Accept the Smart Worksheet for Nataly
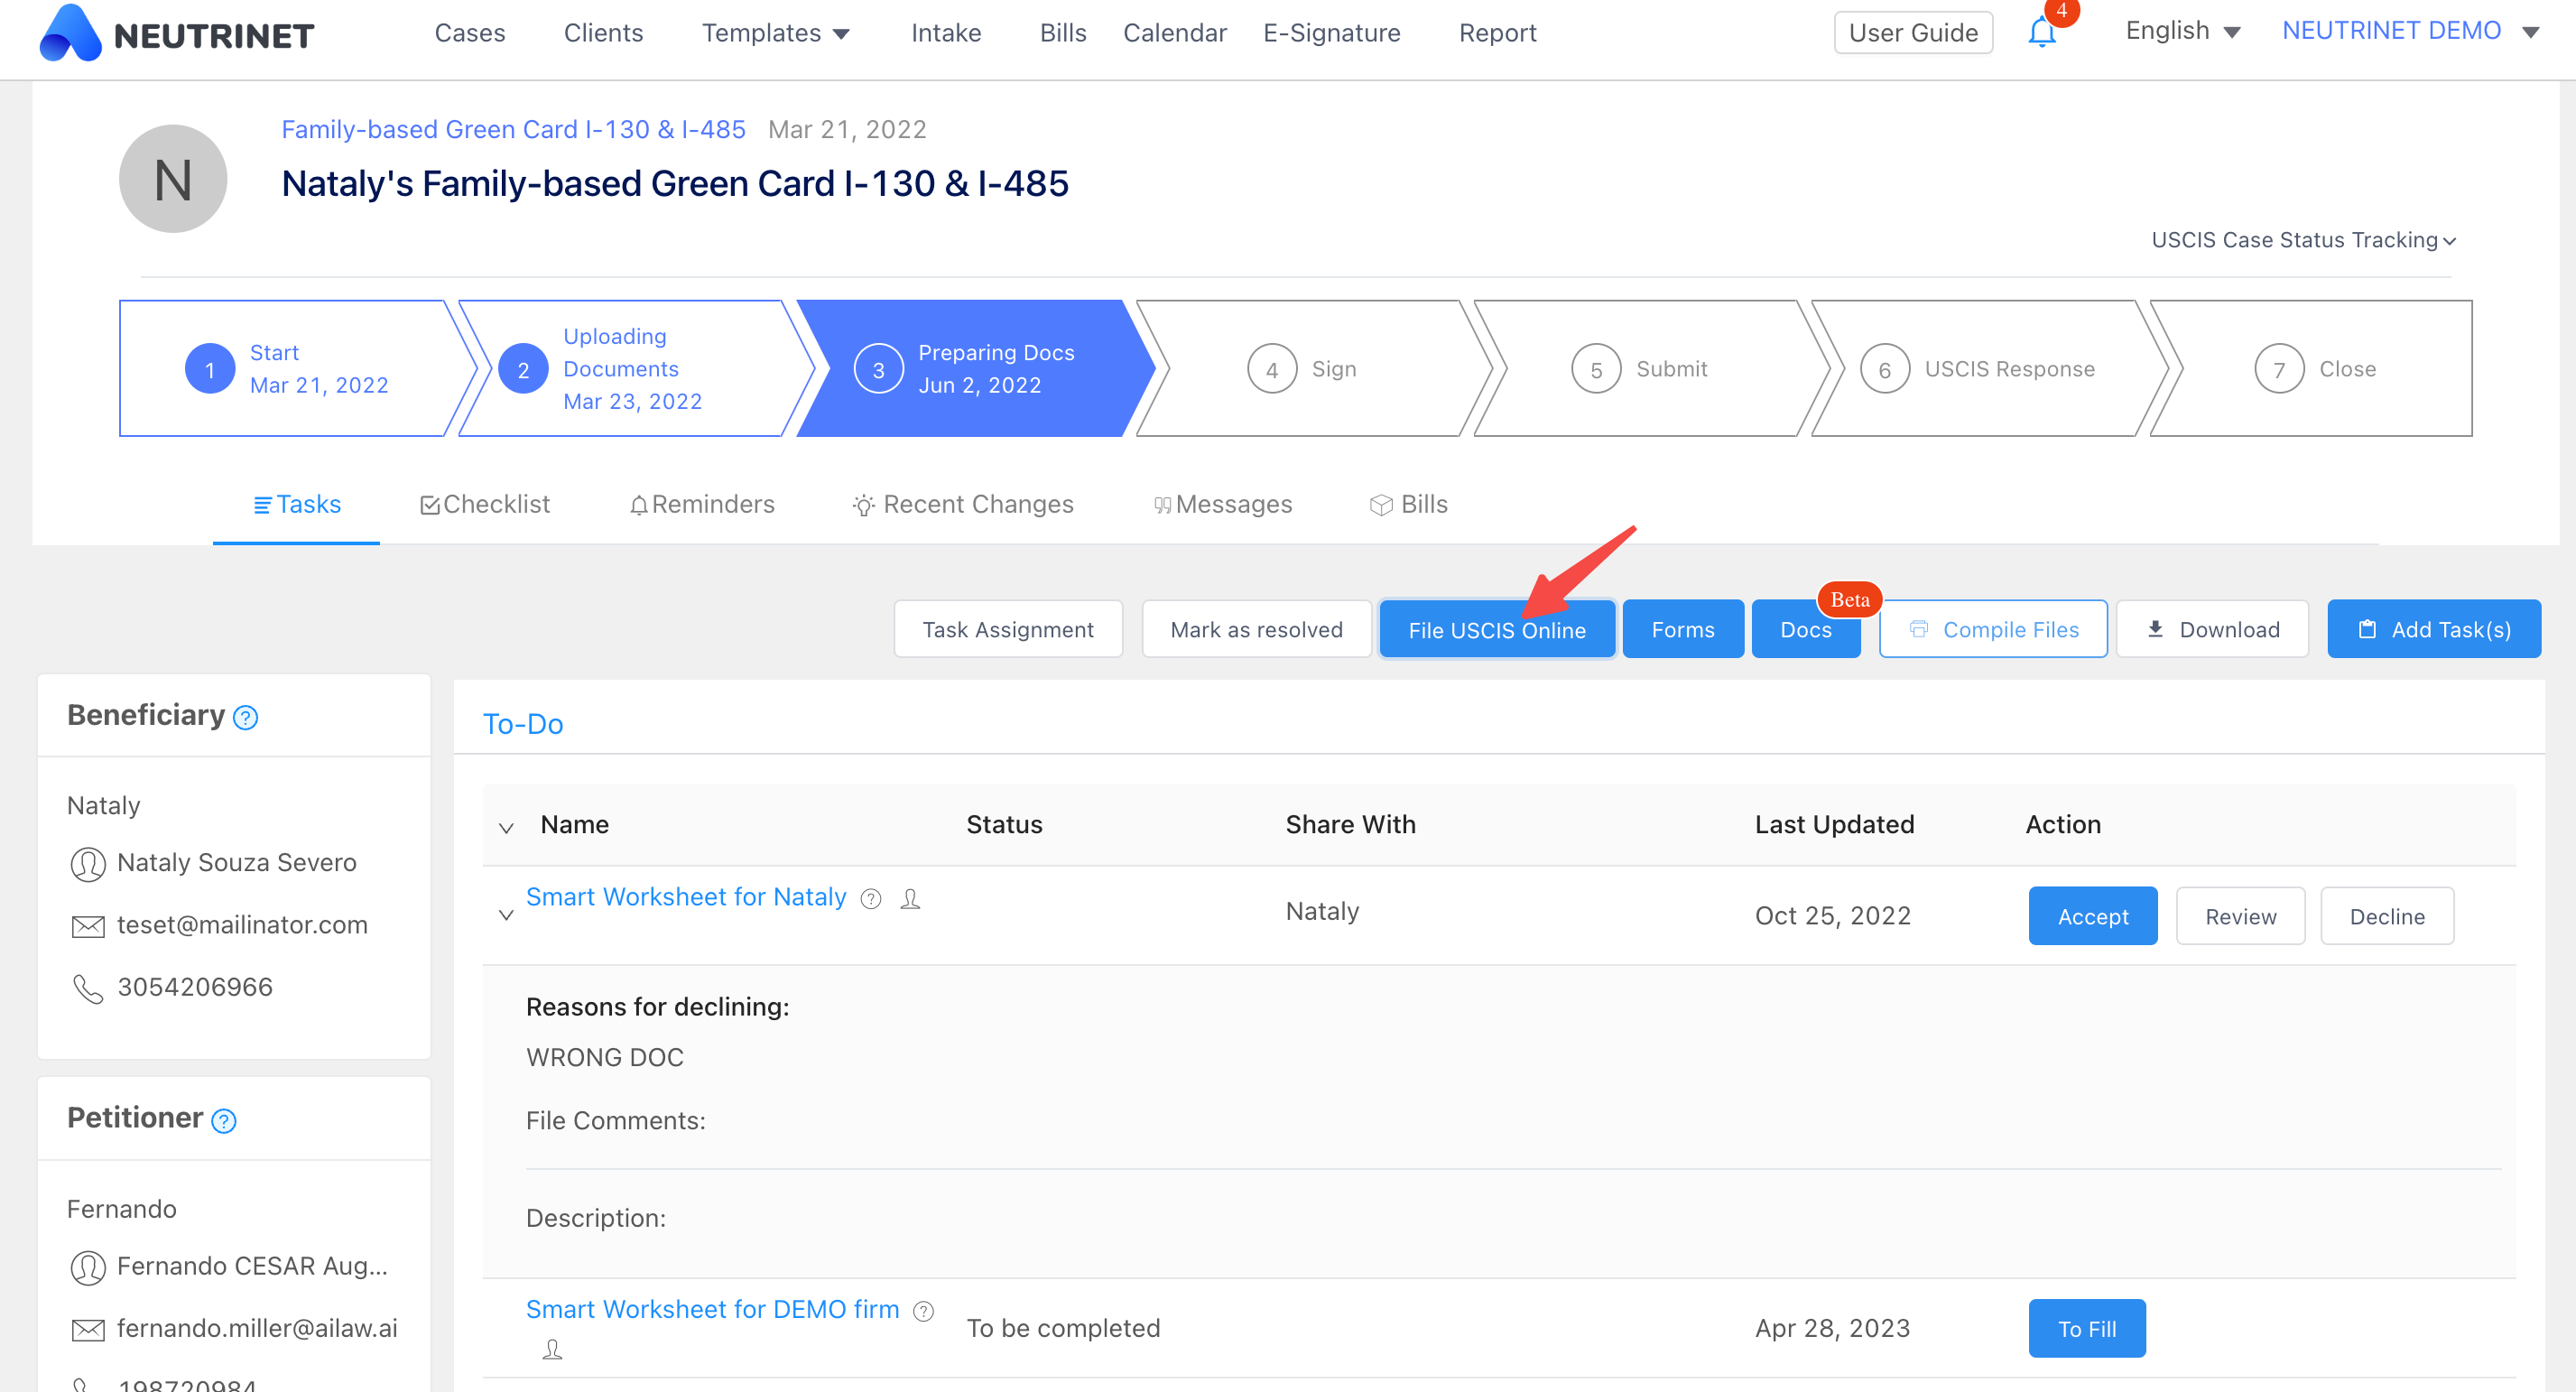This screenshot has width=2576, height=1392. pos(2092,916)
